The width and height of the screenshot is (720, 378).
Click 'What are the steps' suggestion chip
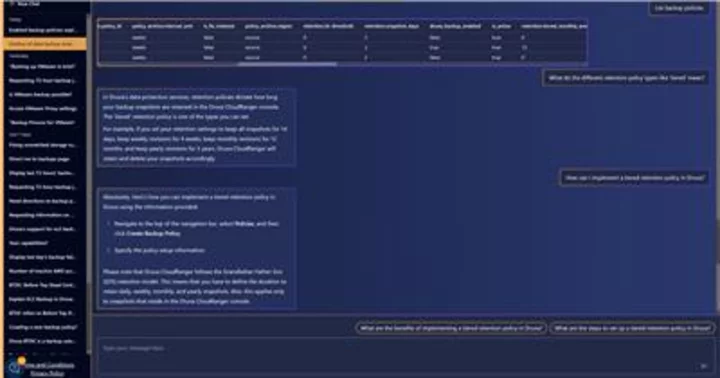[632, 328]
